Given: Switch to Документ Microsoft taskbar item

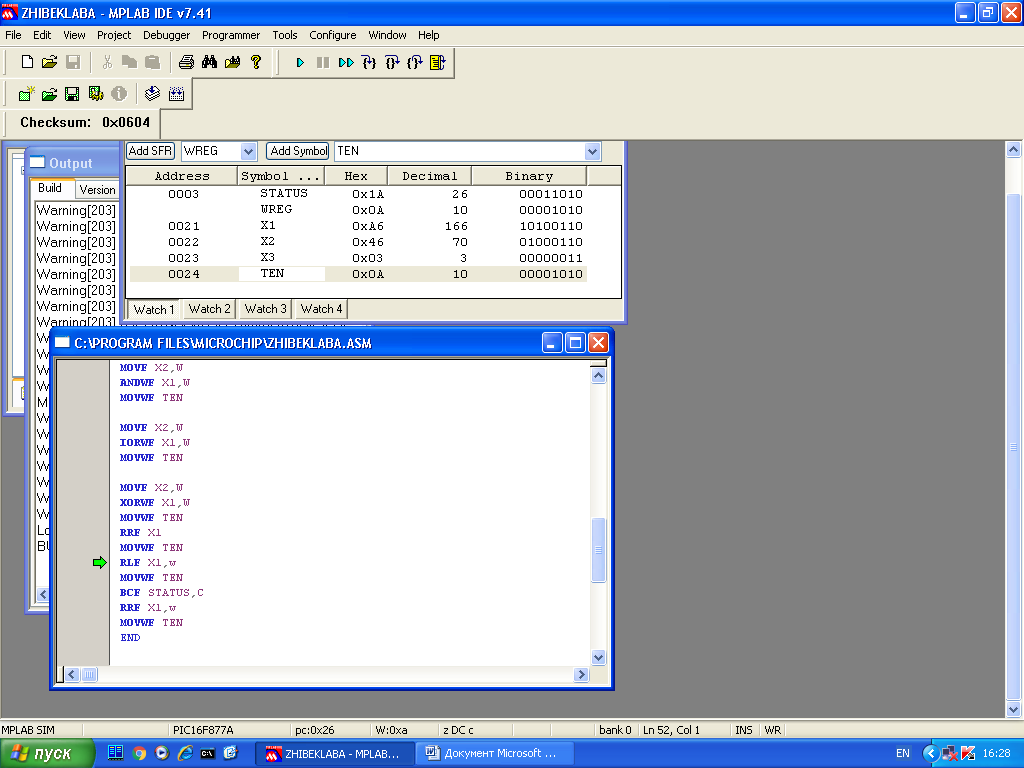Looking at the screenshot, I should tap(495, 754).
